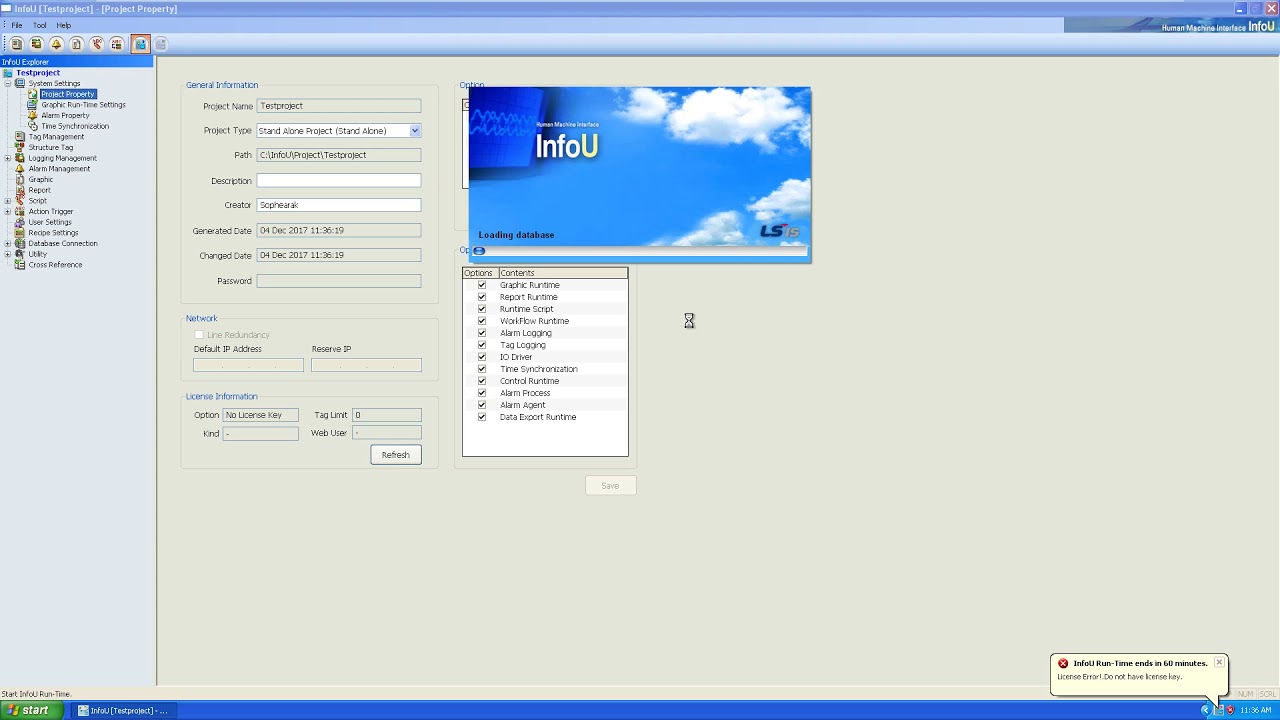Click the greyed-out Stop Run-Time toolbar icon

click(x=160, y=44)
